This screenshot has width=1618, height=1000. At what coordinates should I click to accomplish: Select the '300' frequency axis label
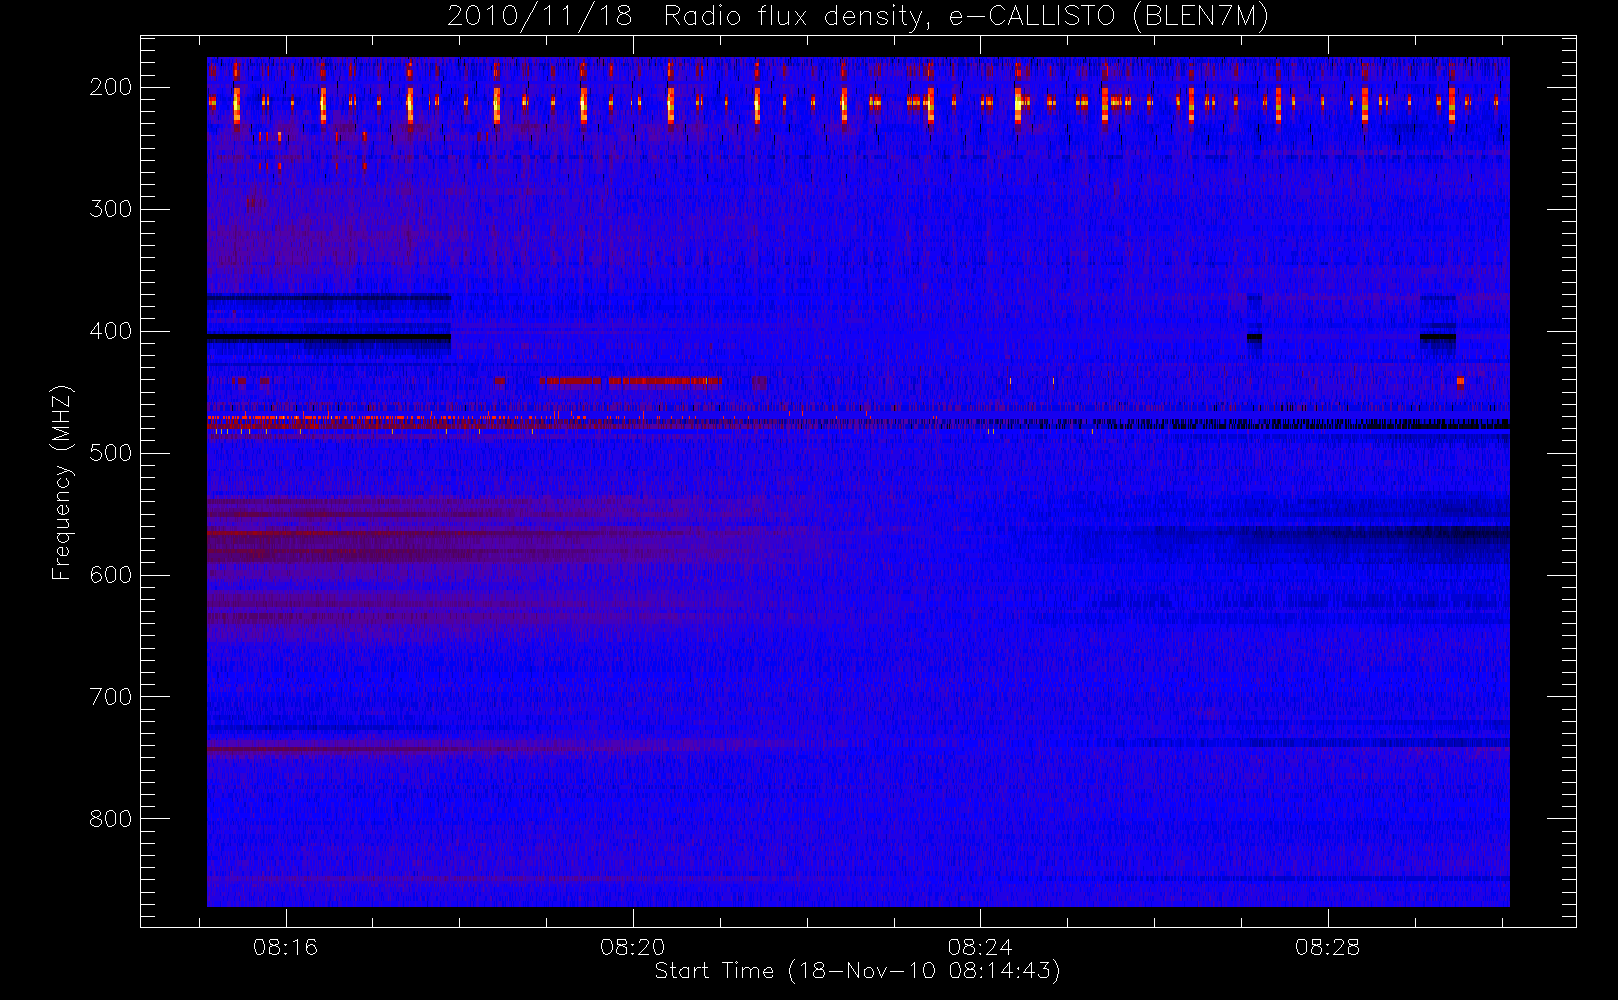pyautogui.click(x=111, y=209)
